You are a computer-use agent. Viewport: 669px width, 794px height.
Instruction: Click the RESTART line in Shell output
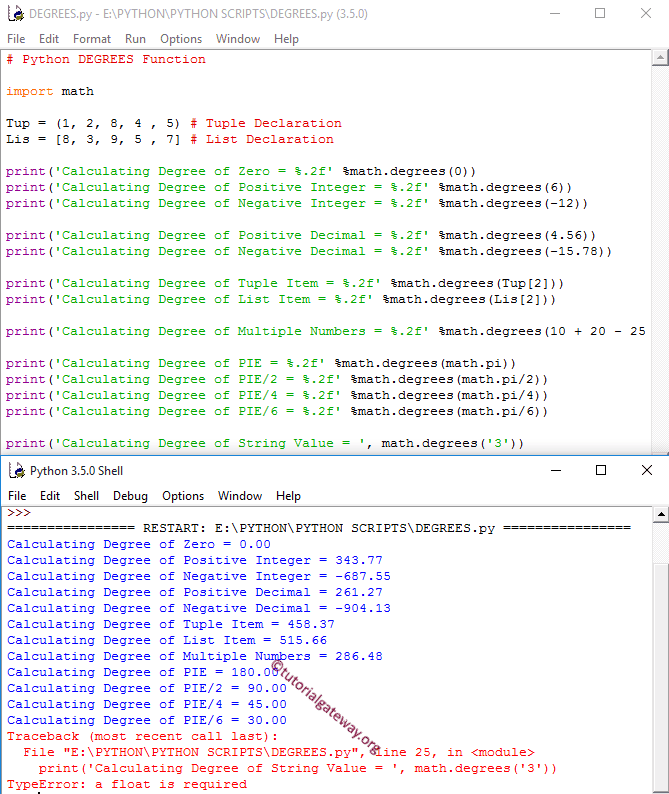pyautogui.click(x=319, y=529)
